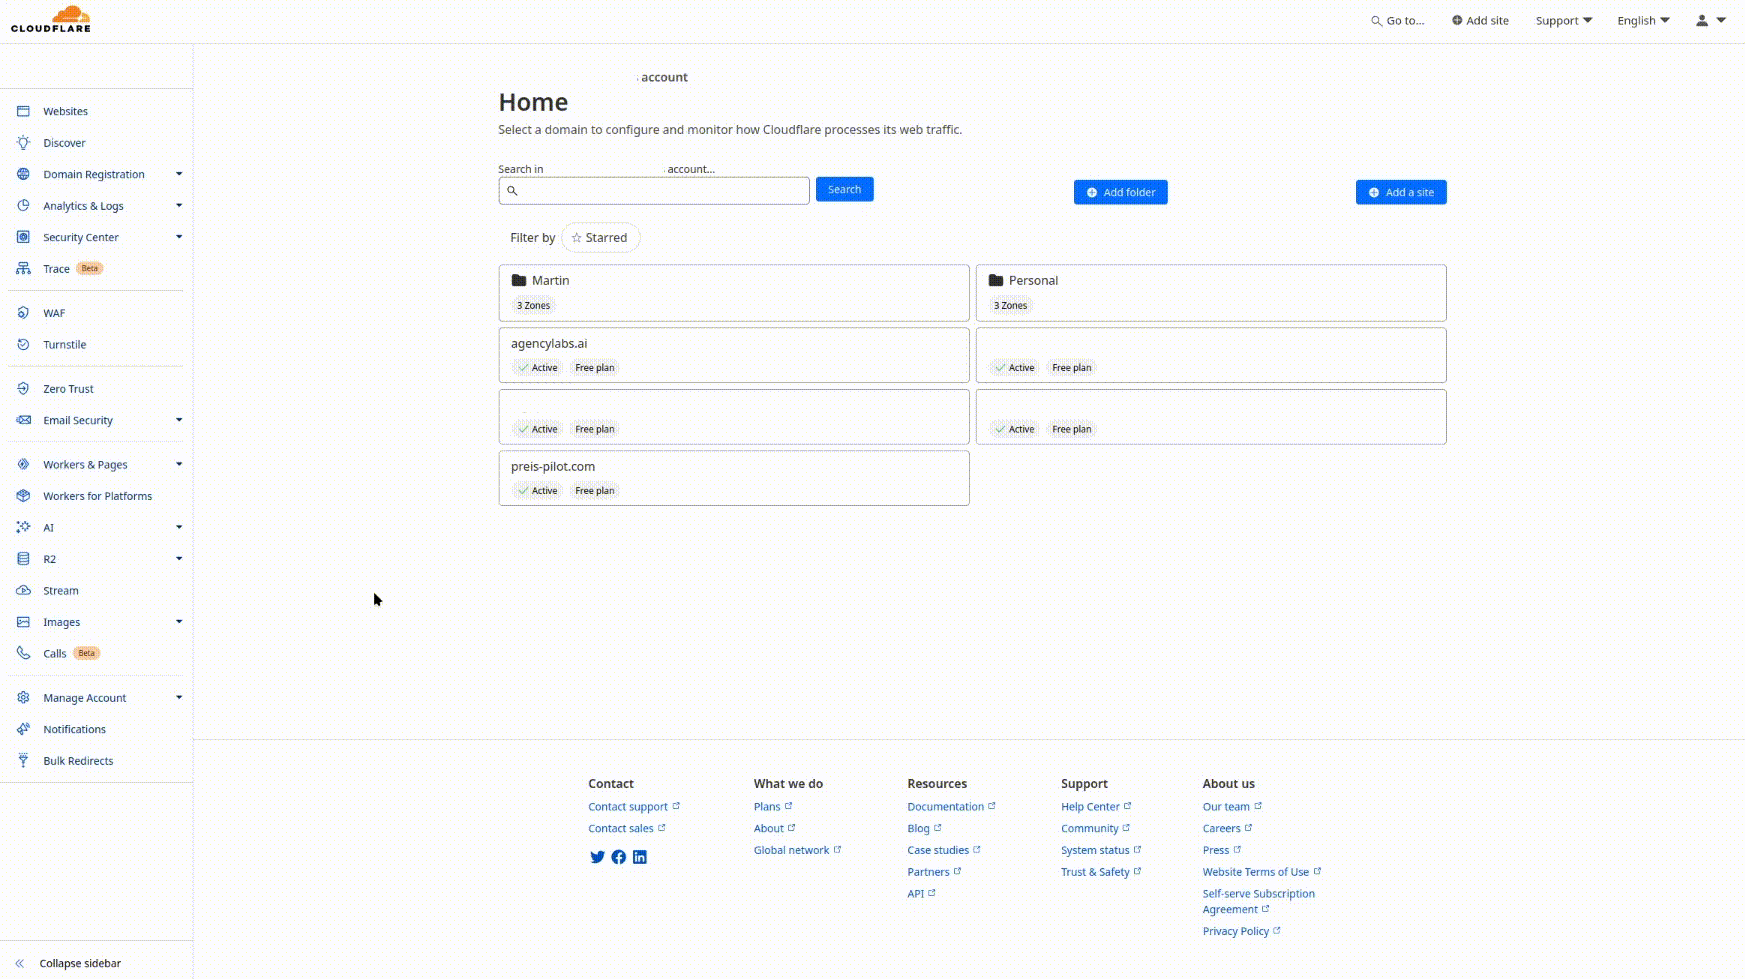1745x979 pixels.
Task: Go to Workers for Platforms
Action: point(97,495)
